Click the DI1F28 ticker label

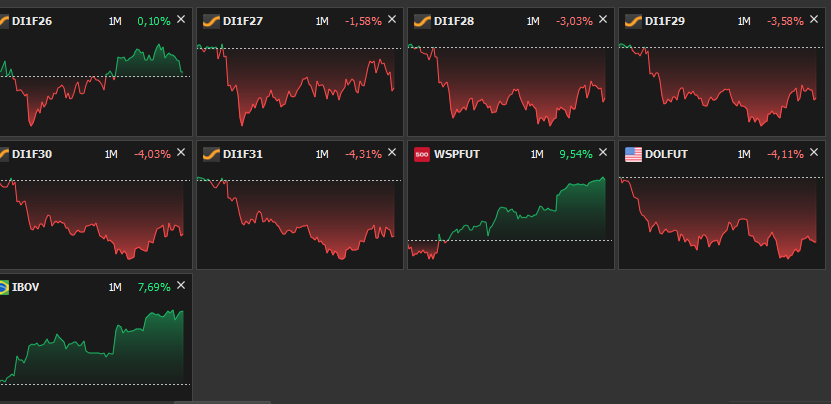tap(455, 21)
